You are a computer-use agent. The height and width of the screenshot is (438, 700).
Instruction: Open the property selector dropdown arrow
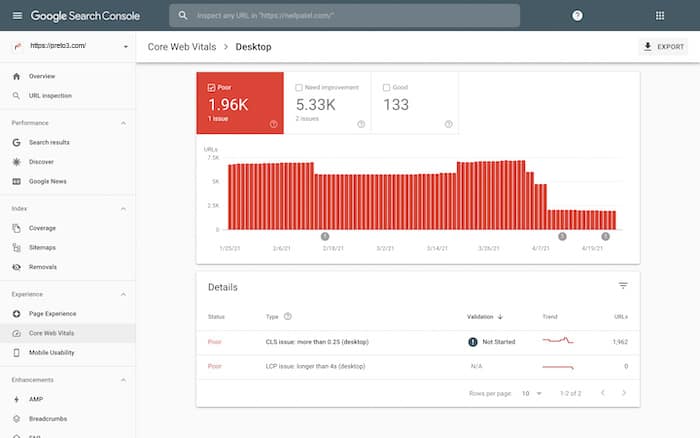click(126, 46)
